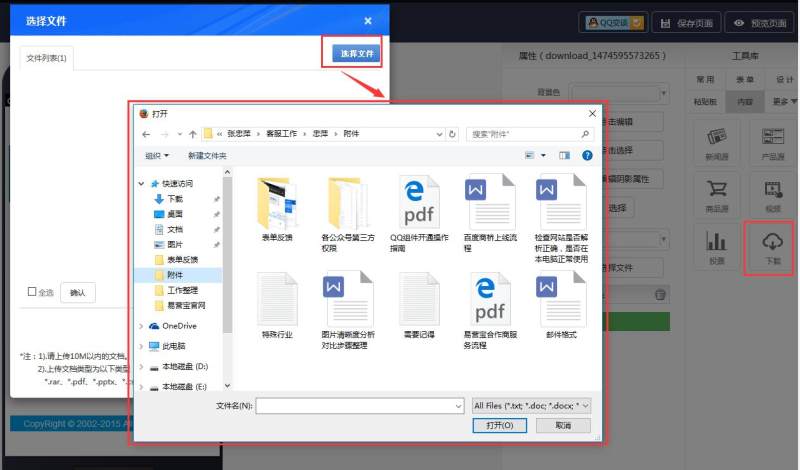Open the 表单反馈 folder thumbnail
800x470 pixels.
[277, 204]
